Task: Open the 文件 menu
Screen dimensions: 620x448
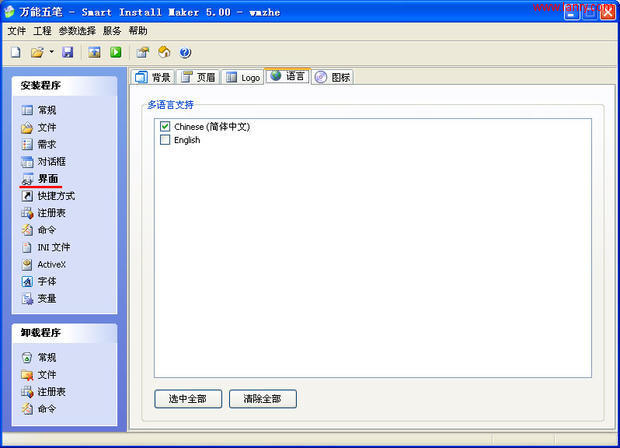Action: (x=17, y=31)
